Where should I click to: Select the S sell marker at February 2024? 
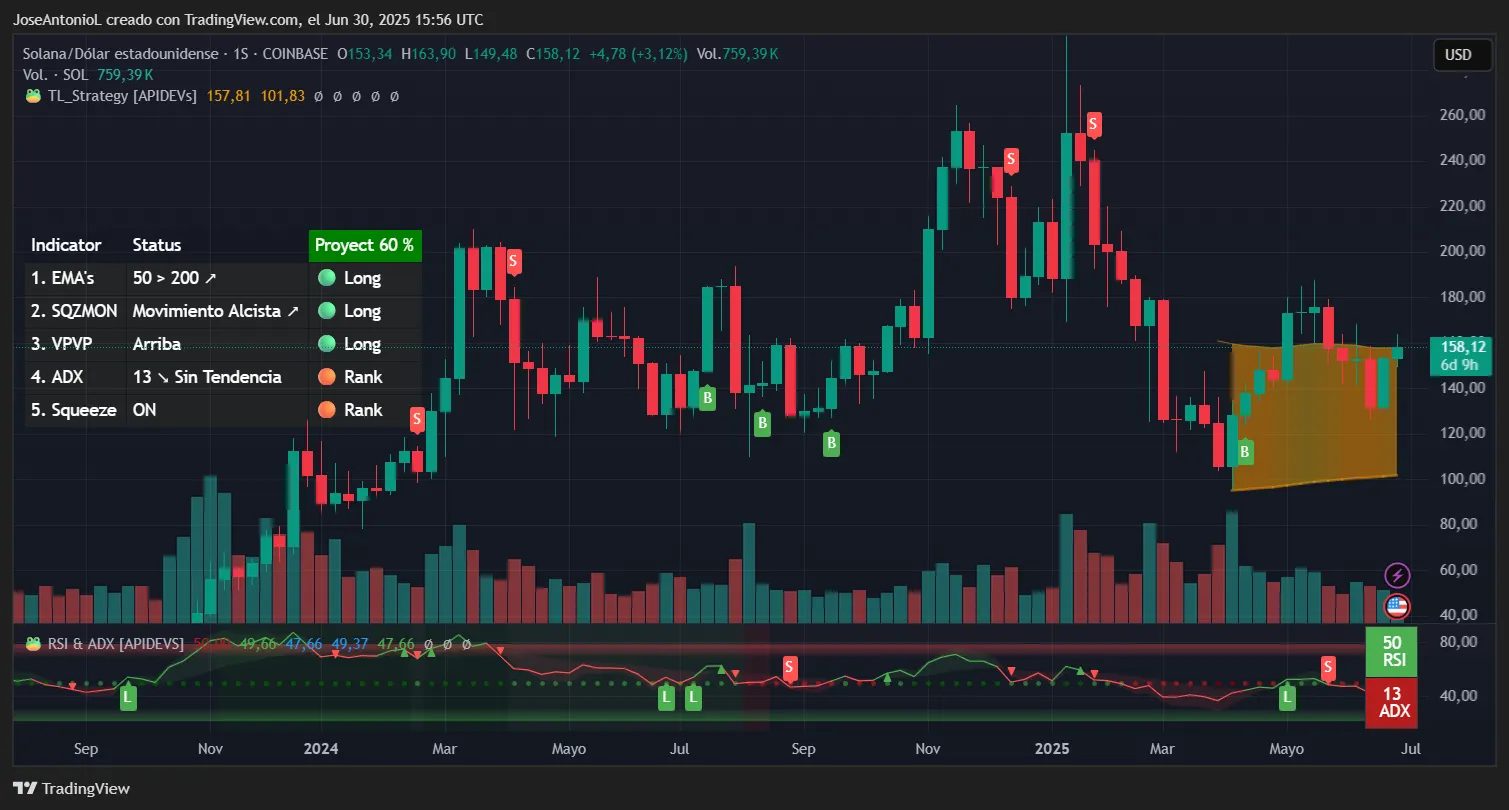pos(417,420)
